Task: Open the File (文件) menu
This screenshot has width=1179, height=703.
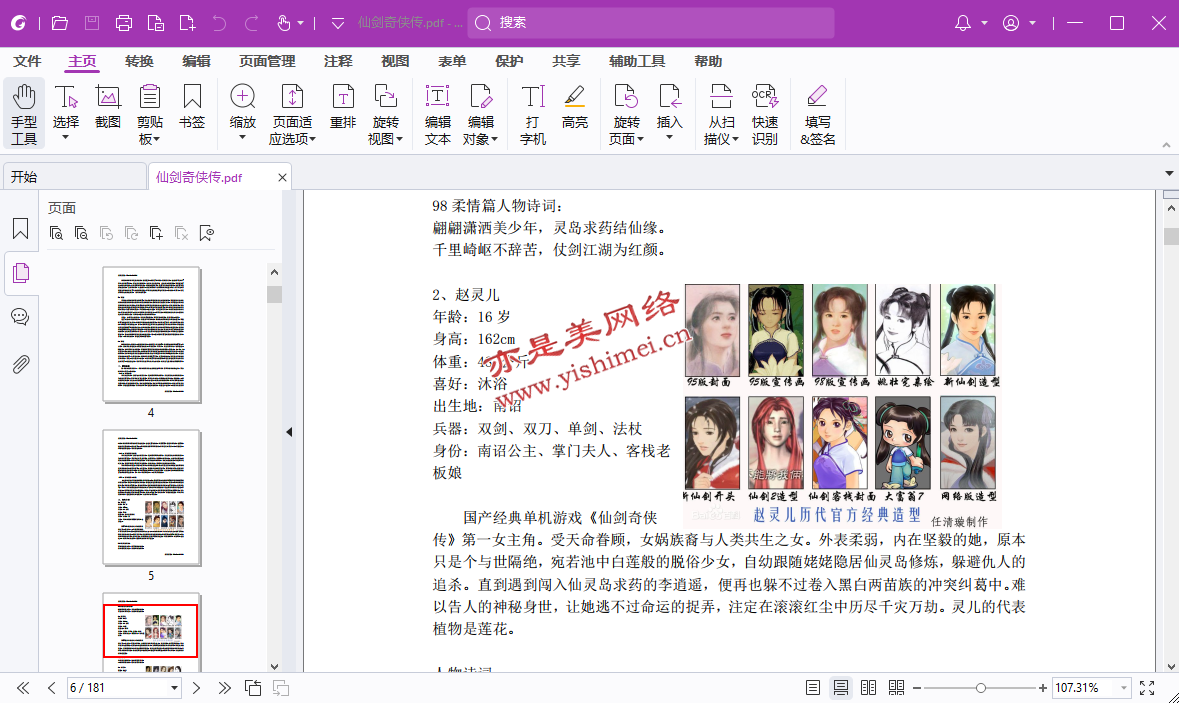Action: (x=27, y=62)
